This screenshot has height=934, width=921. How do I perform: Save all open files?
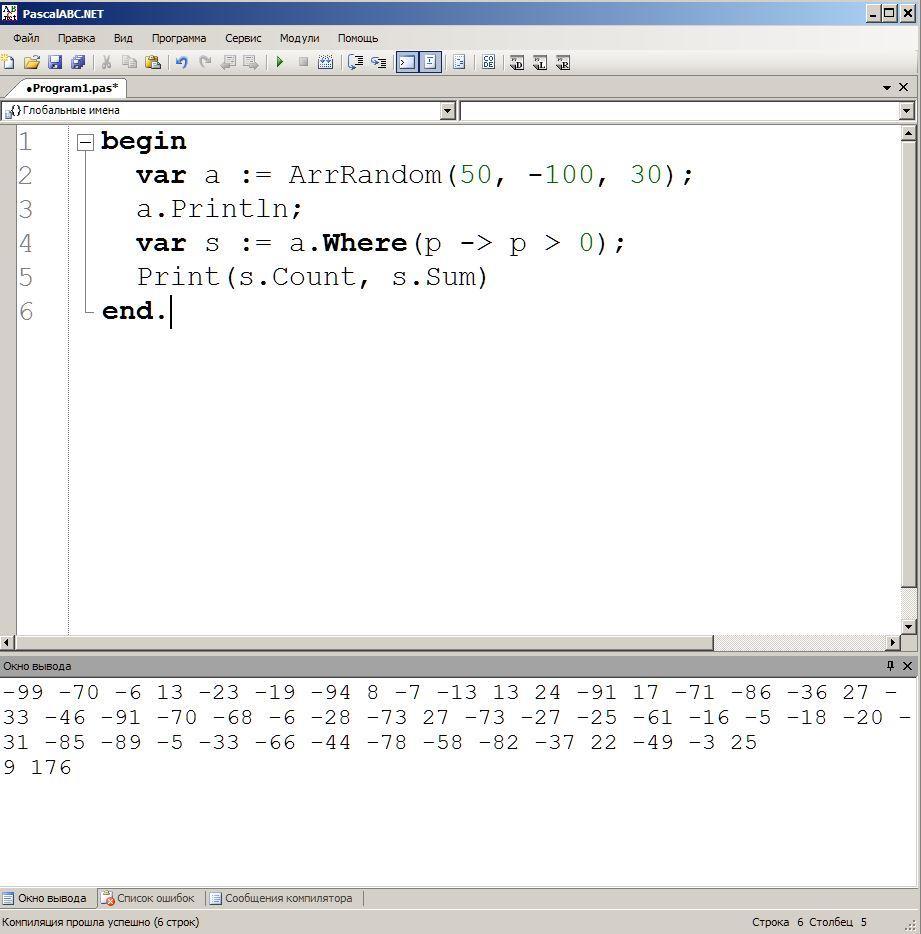78,62
